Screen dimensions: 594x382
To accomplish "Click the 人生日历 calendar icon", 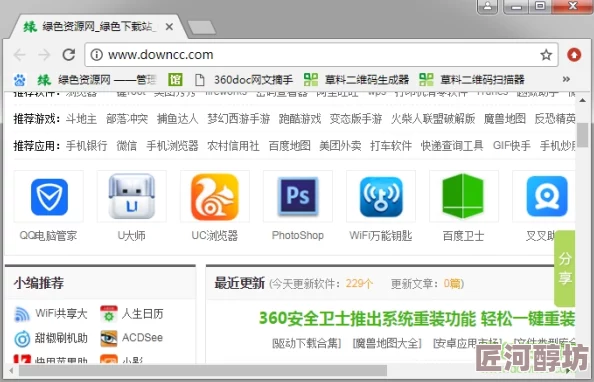I will click(x=109, y=314).
